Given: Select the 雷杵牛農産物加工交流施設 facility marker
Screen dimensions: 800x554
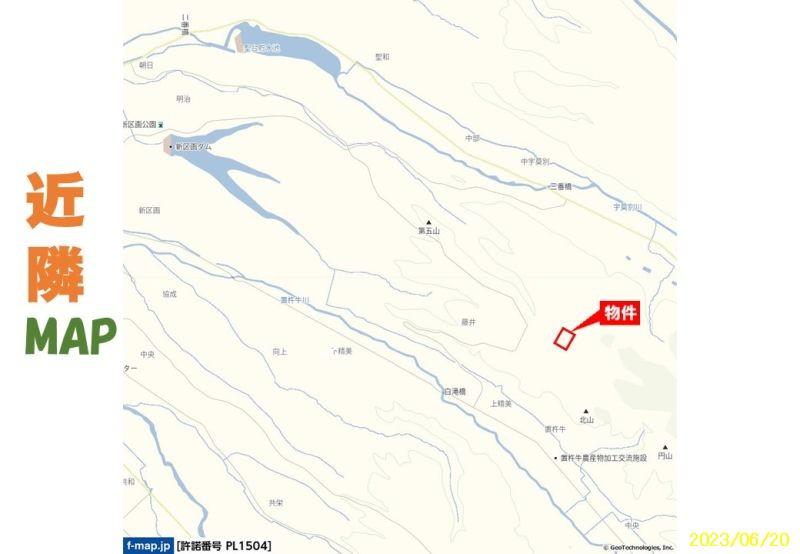Looking at the screenshot, I should coord(556,458).
